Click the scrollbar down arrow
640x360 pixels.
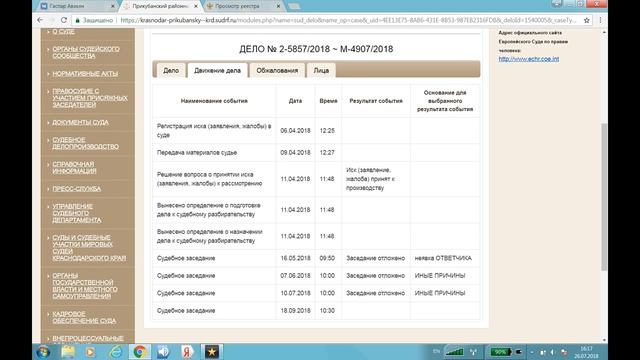[604, 340]
